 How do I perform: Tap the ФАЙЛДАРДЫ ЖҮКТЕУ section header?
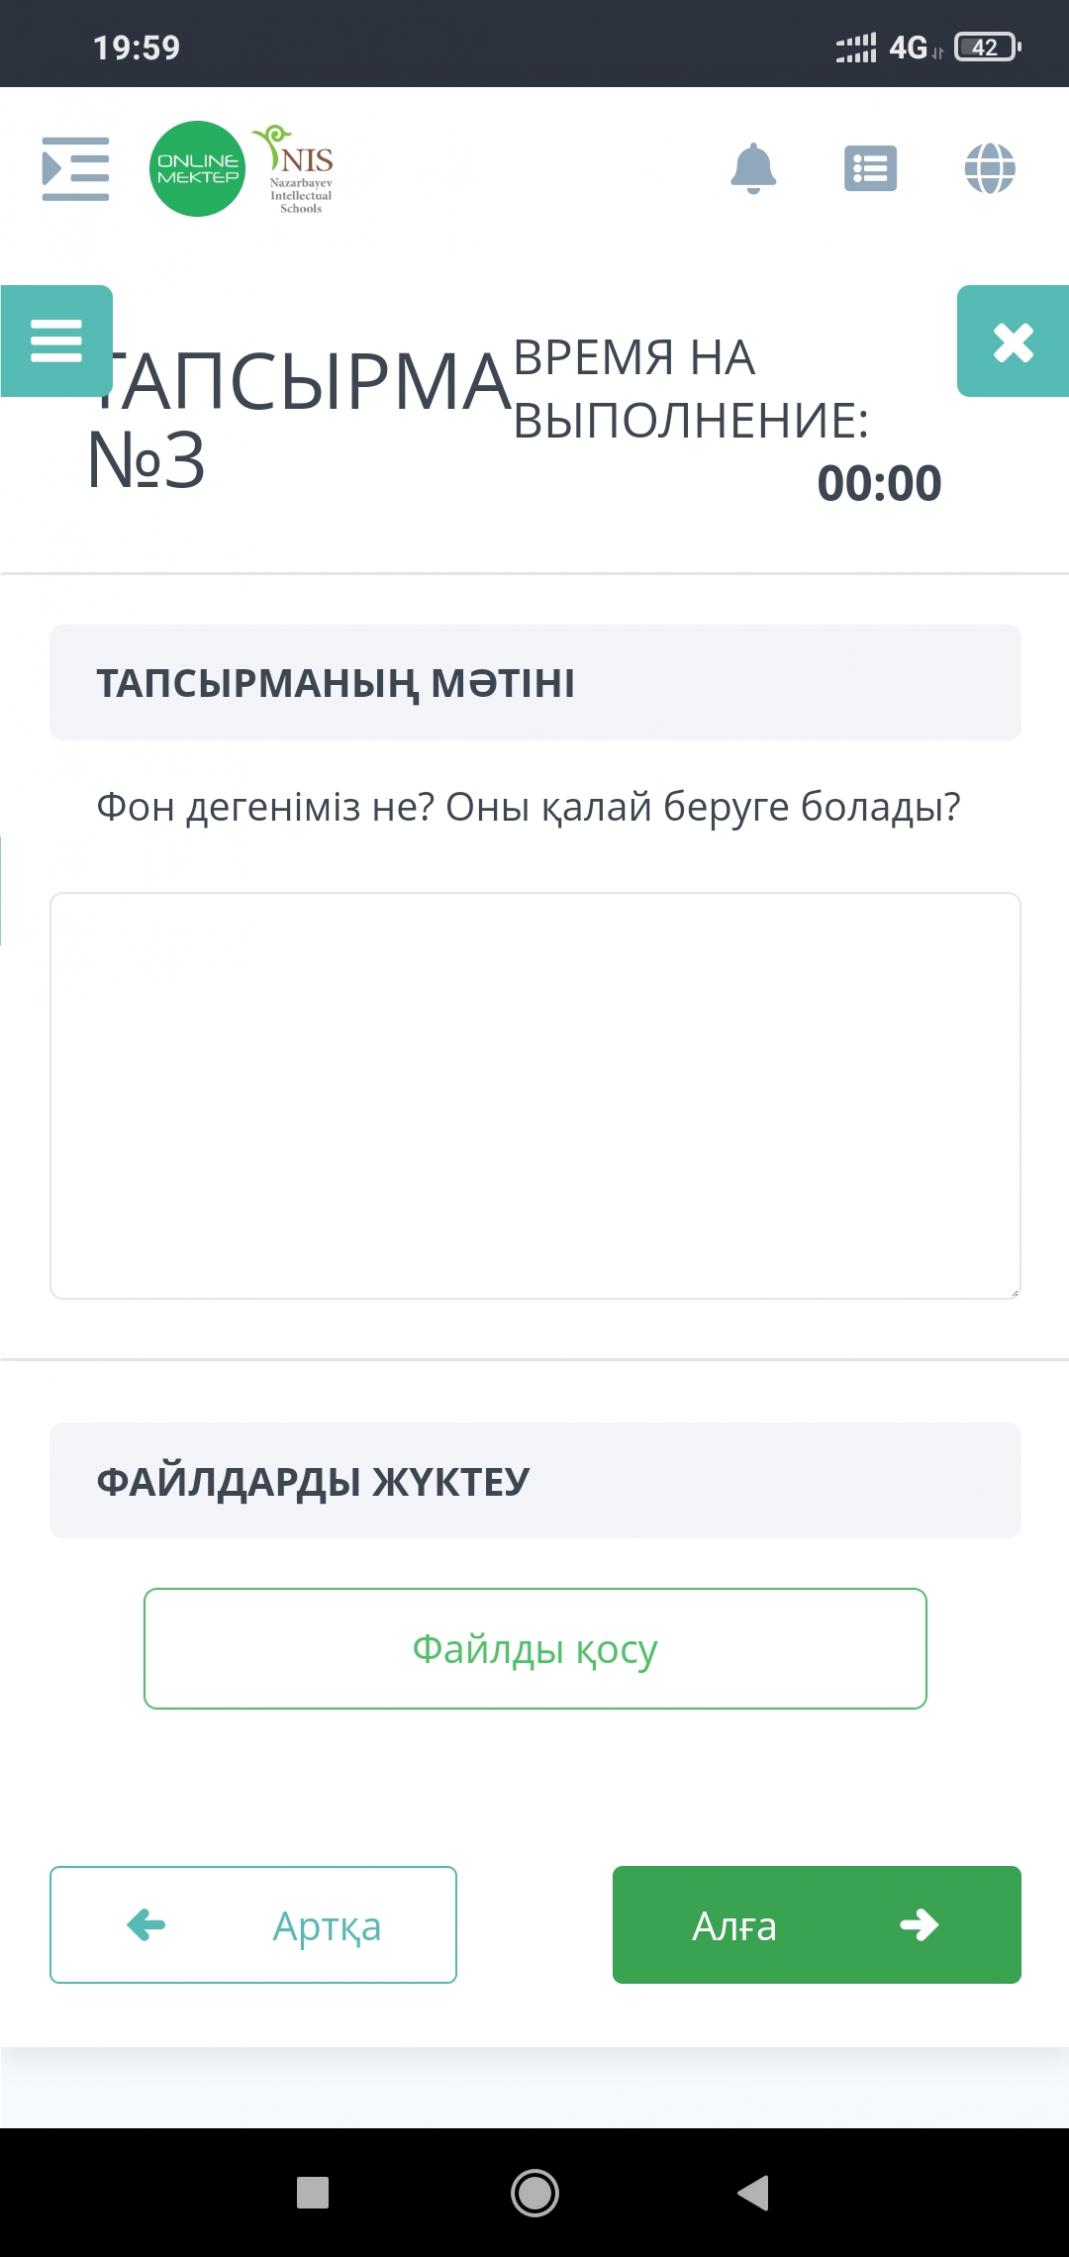313,1481
